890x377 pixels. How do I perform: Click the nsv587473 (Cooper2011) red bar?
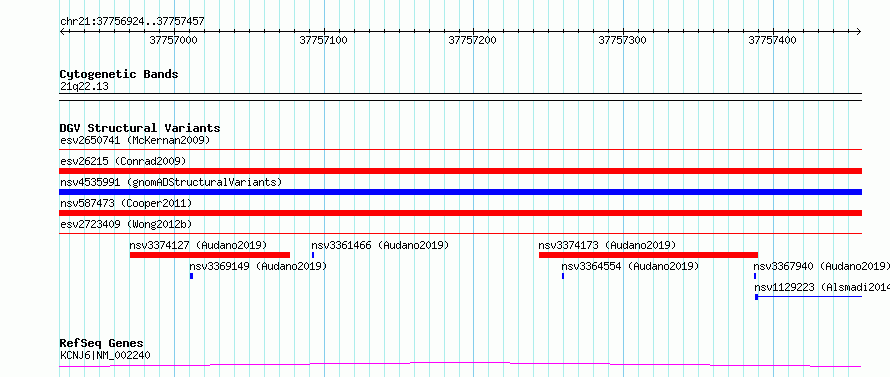[x=460, y=213]
